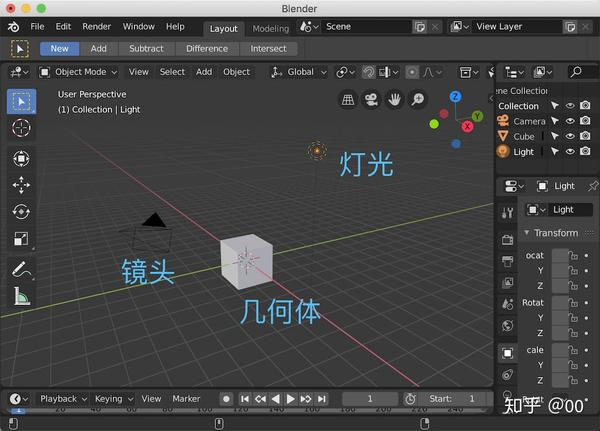Viewport: 600px width, 431px height.
Task: Click the pan view hand icon
Action: click(x=395, y=100)
